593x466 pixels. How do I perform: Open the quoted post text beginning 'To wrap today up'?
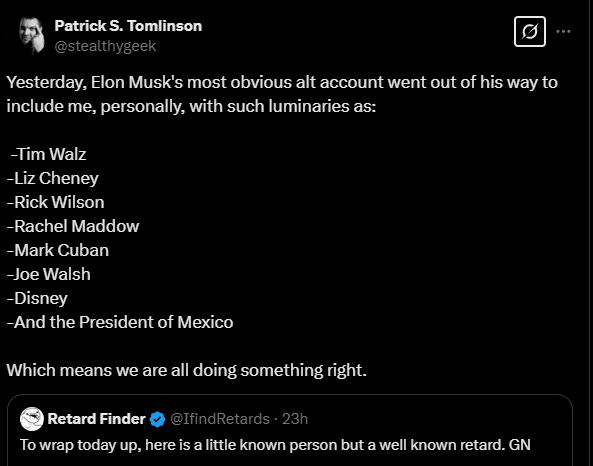[275, 445]
